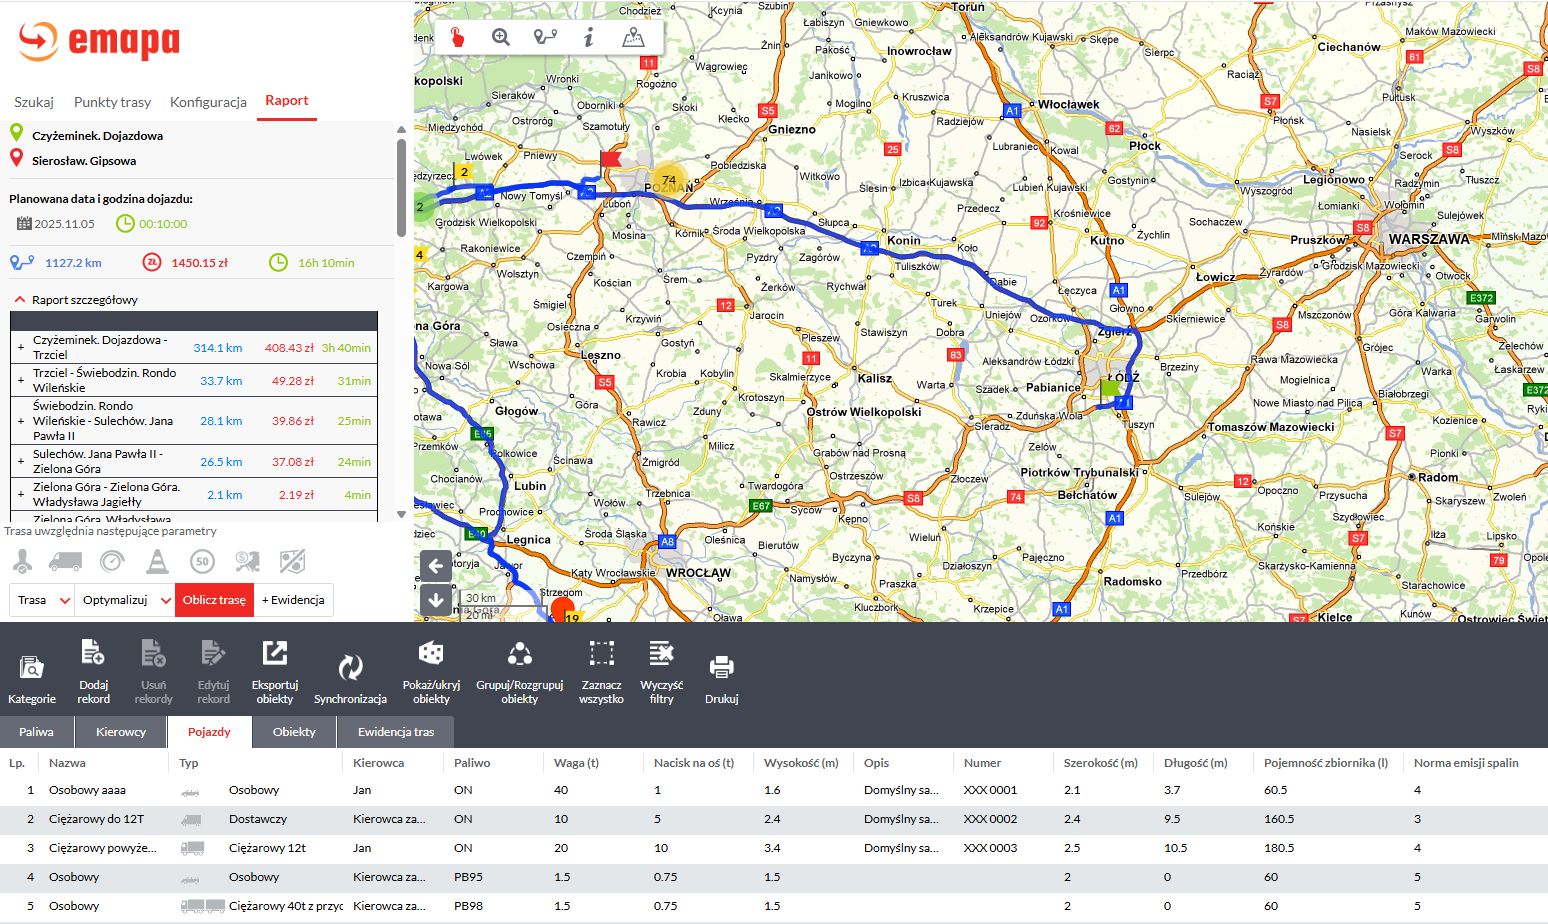The image size is (1548, 924).
Task: Open the Optymalizuj dropdown
Action: [126, 600]
